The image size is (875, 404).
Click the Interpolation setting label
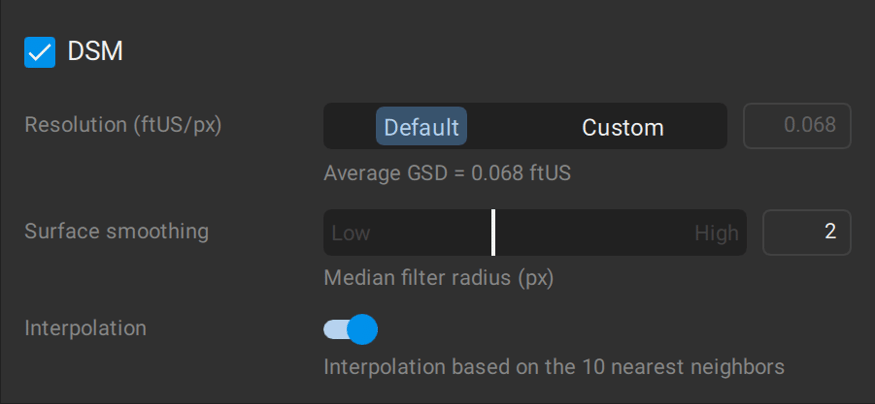tap(85, 328)
